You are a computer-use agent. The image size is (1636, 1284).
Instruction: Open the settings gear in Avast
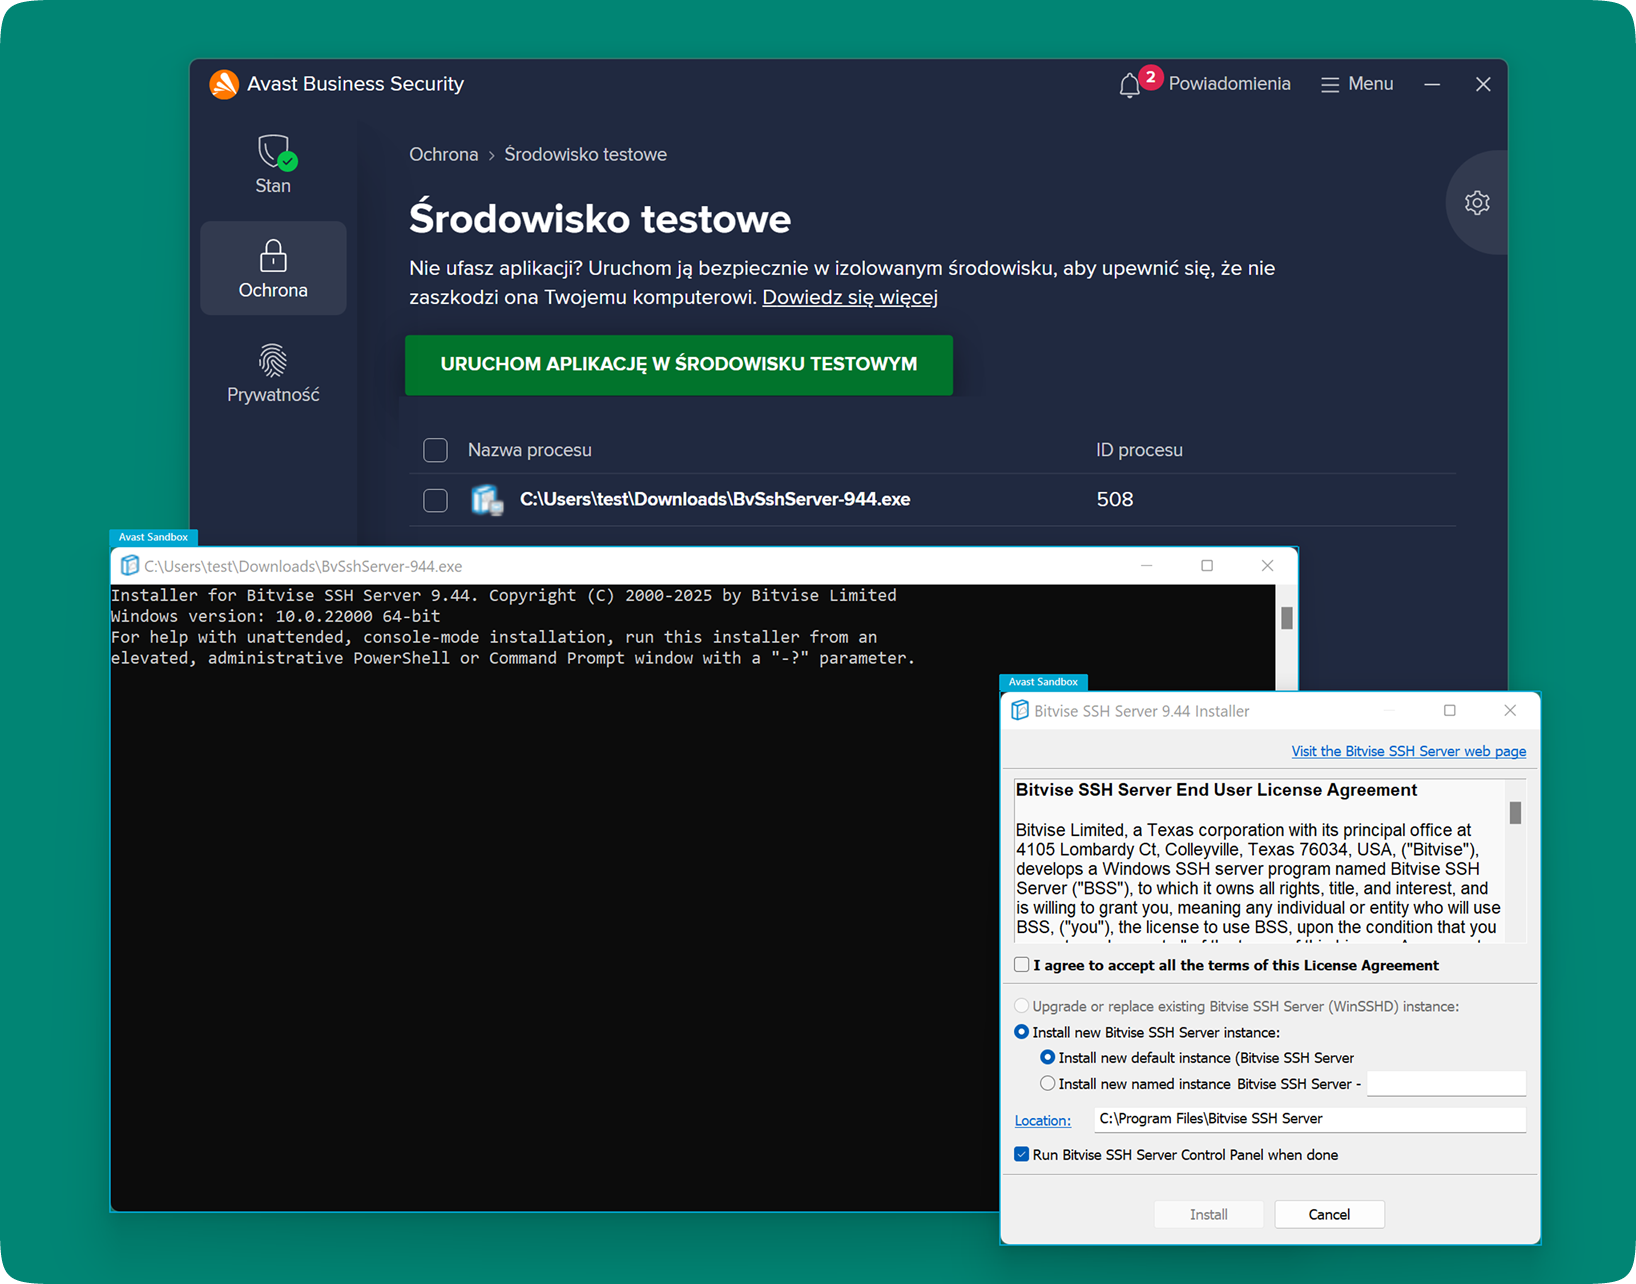click(1477, 203)
